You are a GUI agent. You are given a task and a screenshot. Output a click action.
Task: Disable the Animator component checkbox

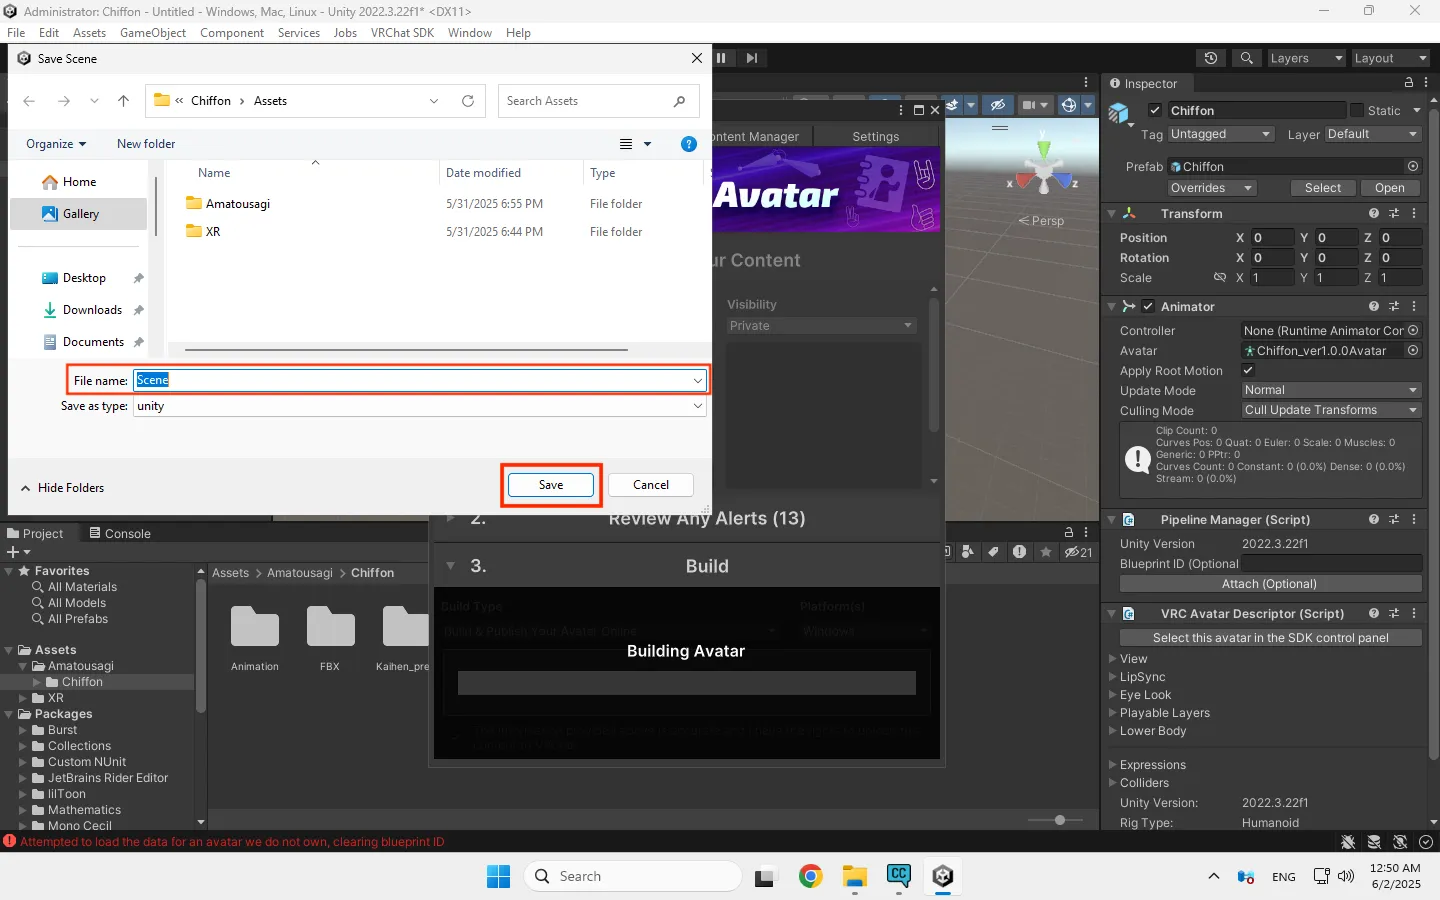point(1148,306)
